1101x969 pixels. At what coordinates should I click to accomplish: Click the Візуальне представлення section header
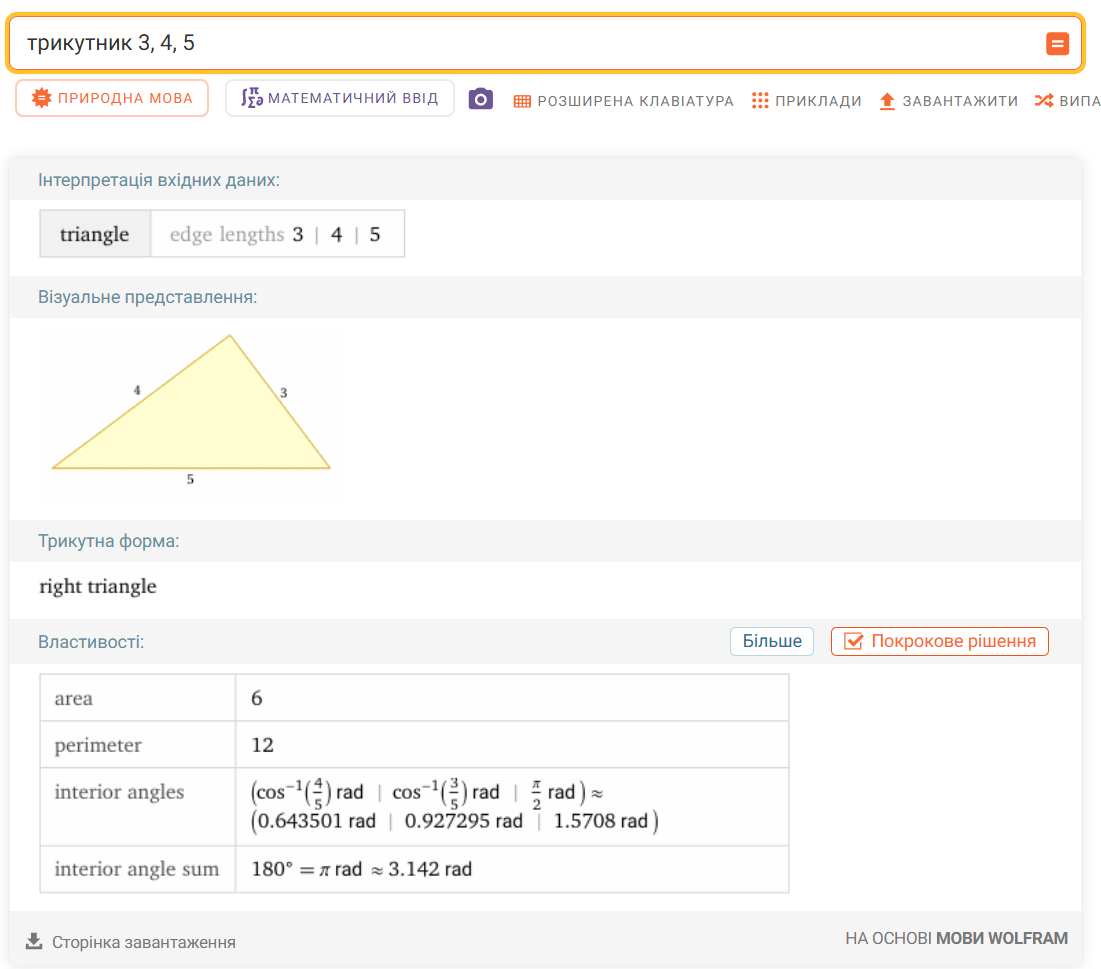pyautogui.click(x=147, y=298)
